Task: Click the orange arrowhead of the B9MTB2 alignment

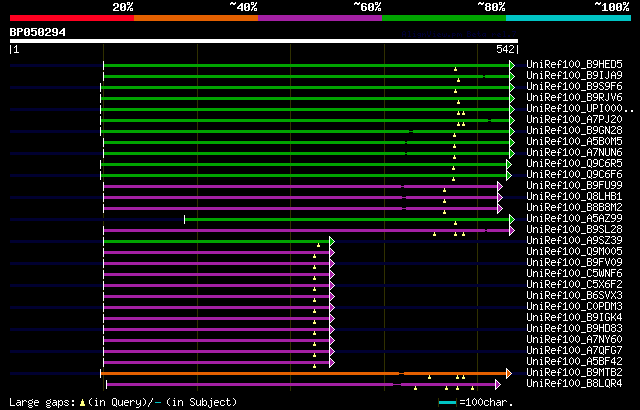Action: coord(509,373)
